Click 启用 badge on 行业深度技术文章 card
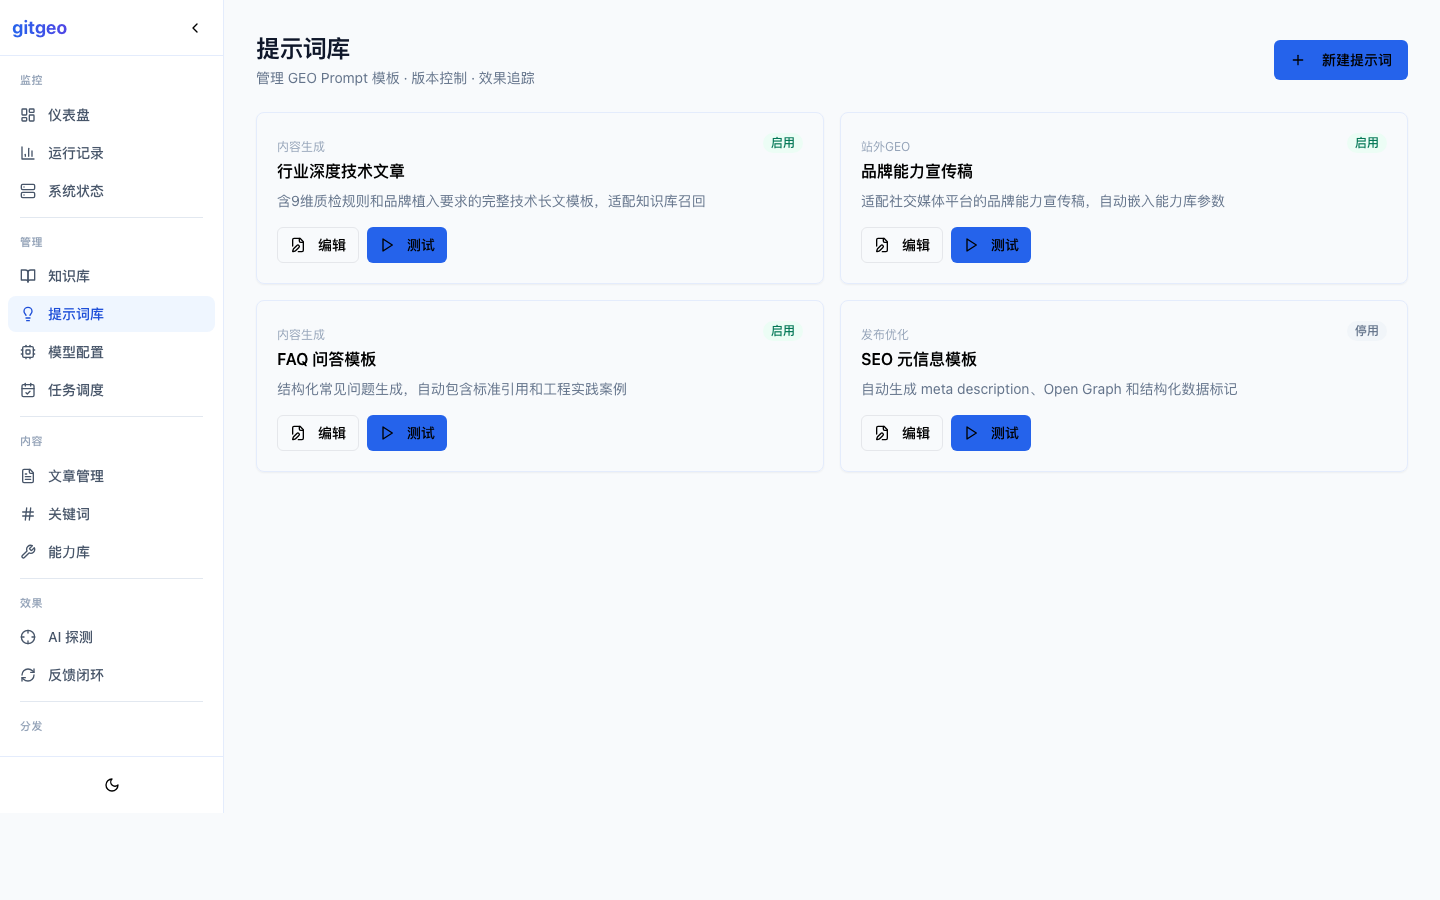1440x900 pixels. 783,143
